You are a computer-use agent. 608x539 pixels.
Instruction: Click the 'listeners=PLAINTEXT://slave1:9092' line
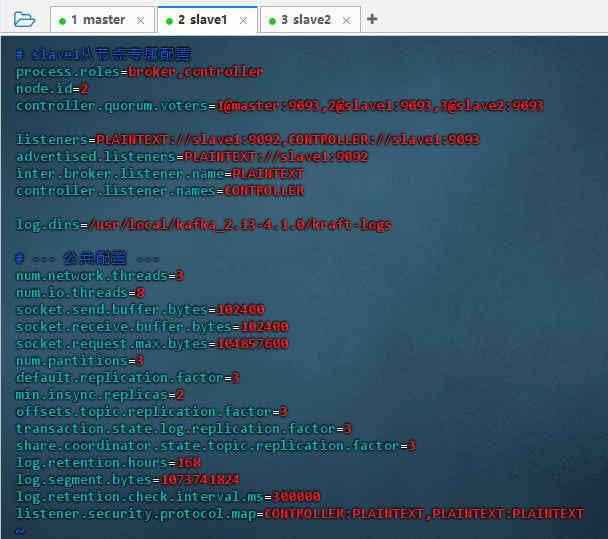[247, 140]
